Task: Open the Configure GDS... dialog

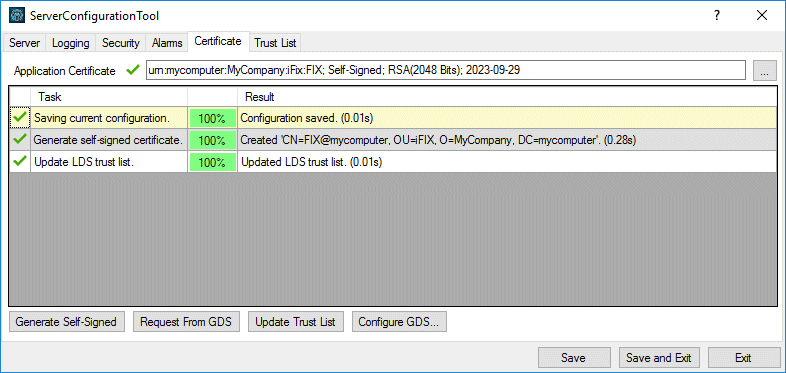Action: point(399,322)
